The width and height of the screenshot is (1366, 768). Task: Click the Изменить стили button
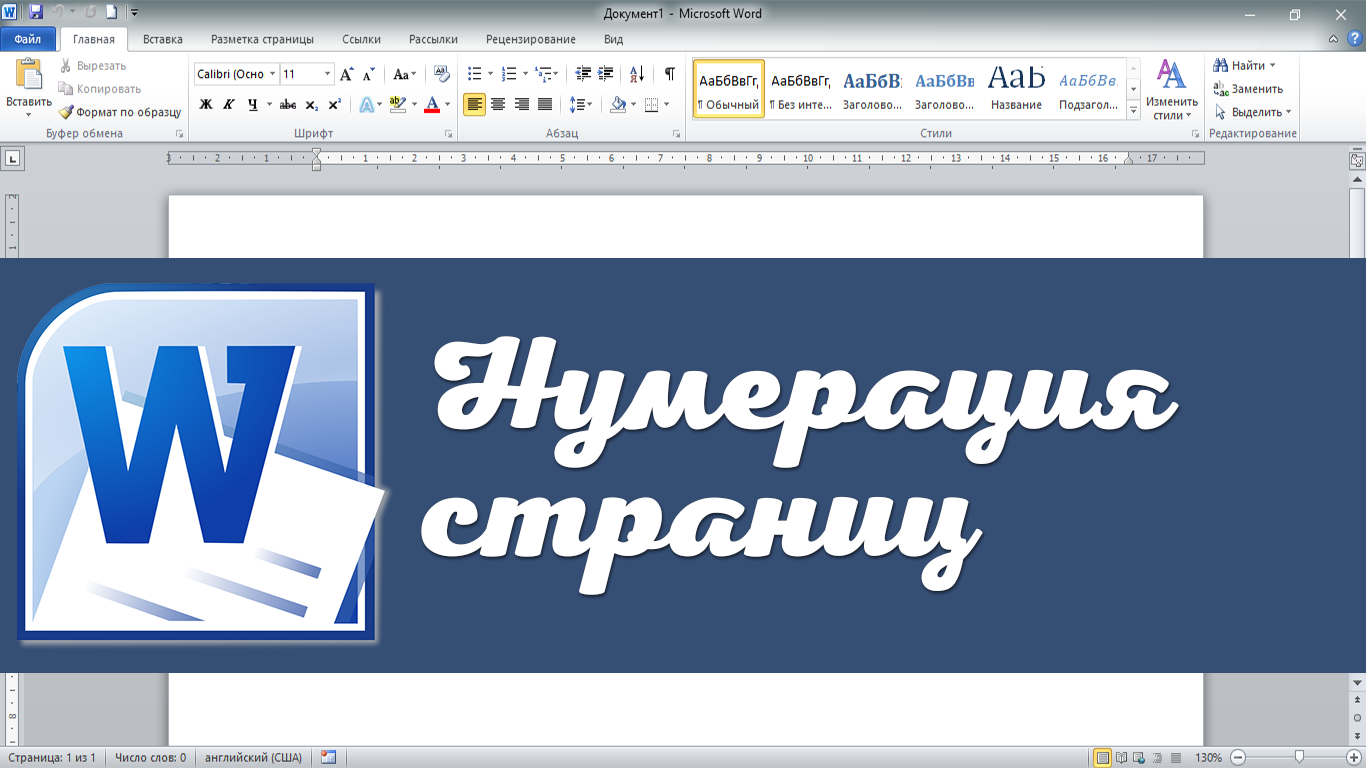tap(1171, 90)
